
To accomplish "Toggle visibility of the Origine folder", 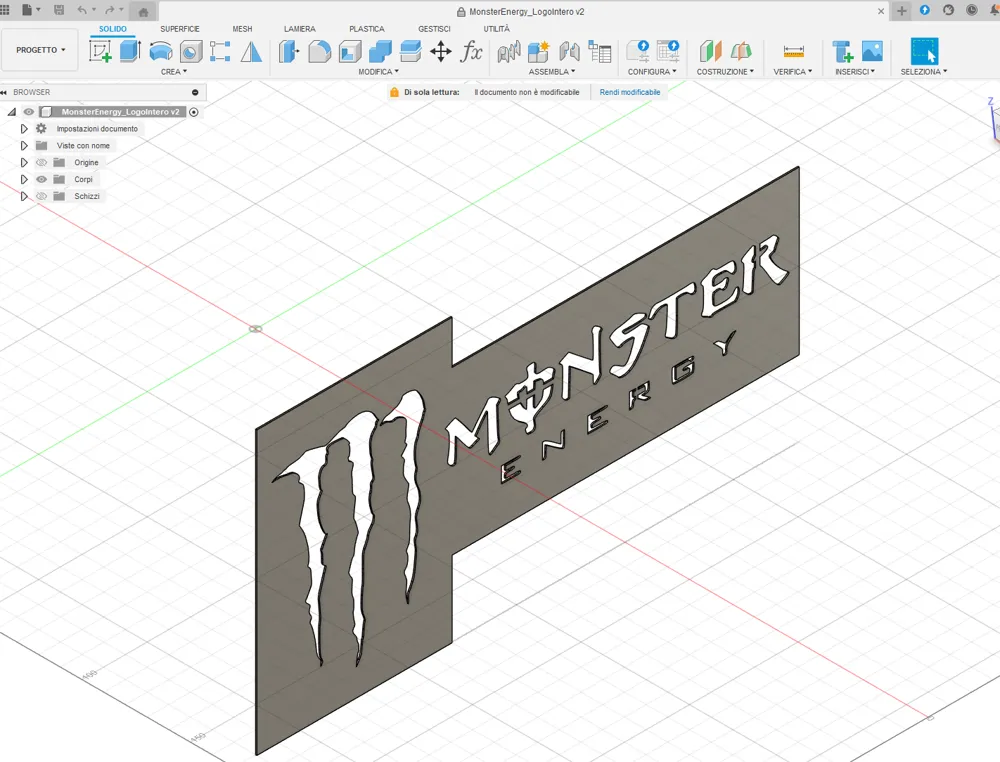I will (41, 163).
